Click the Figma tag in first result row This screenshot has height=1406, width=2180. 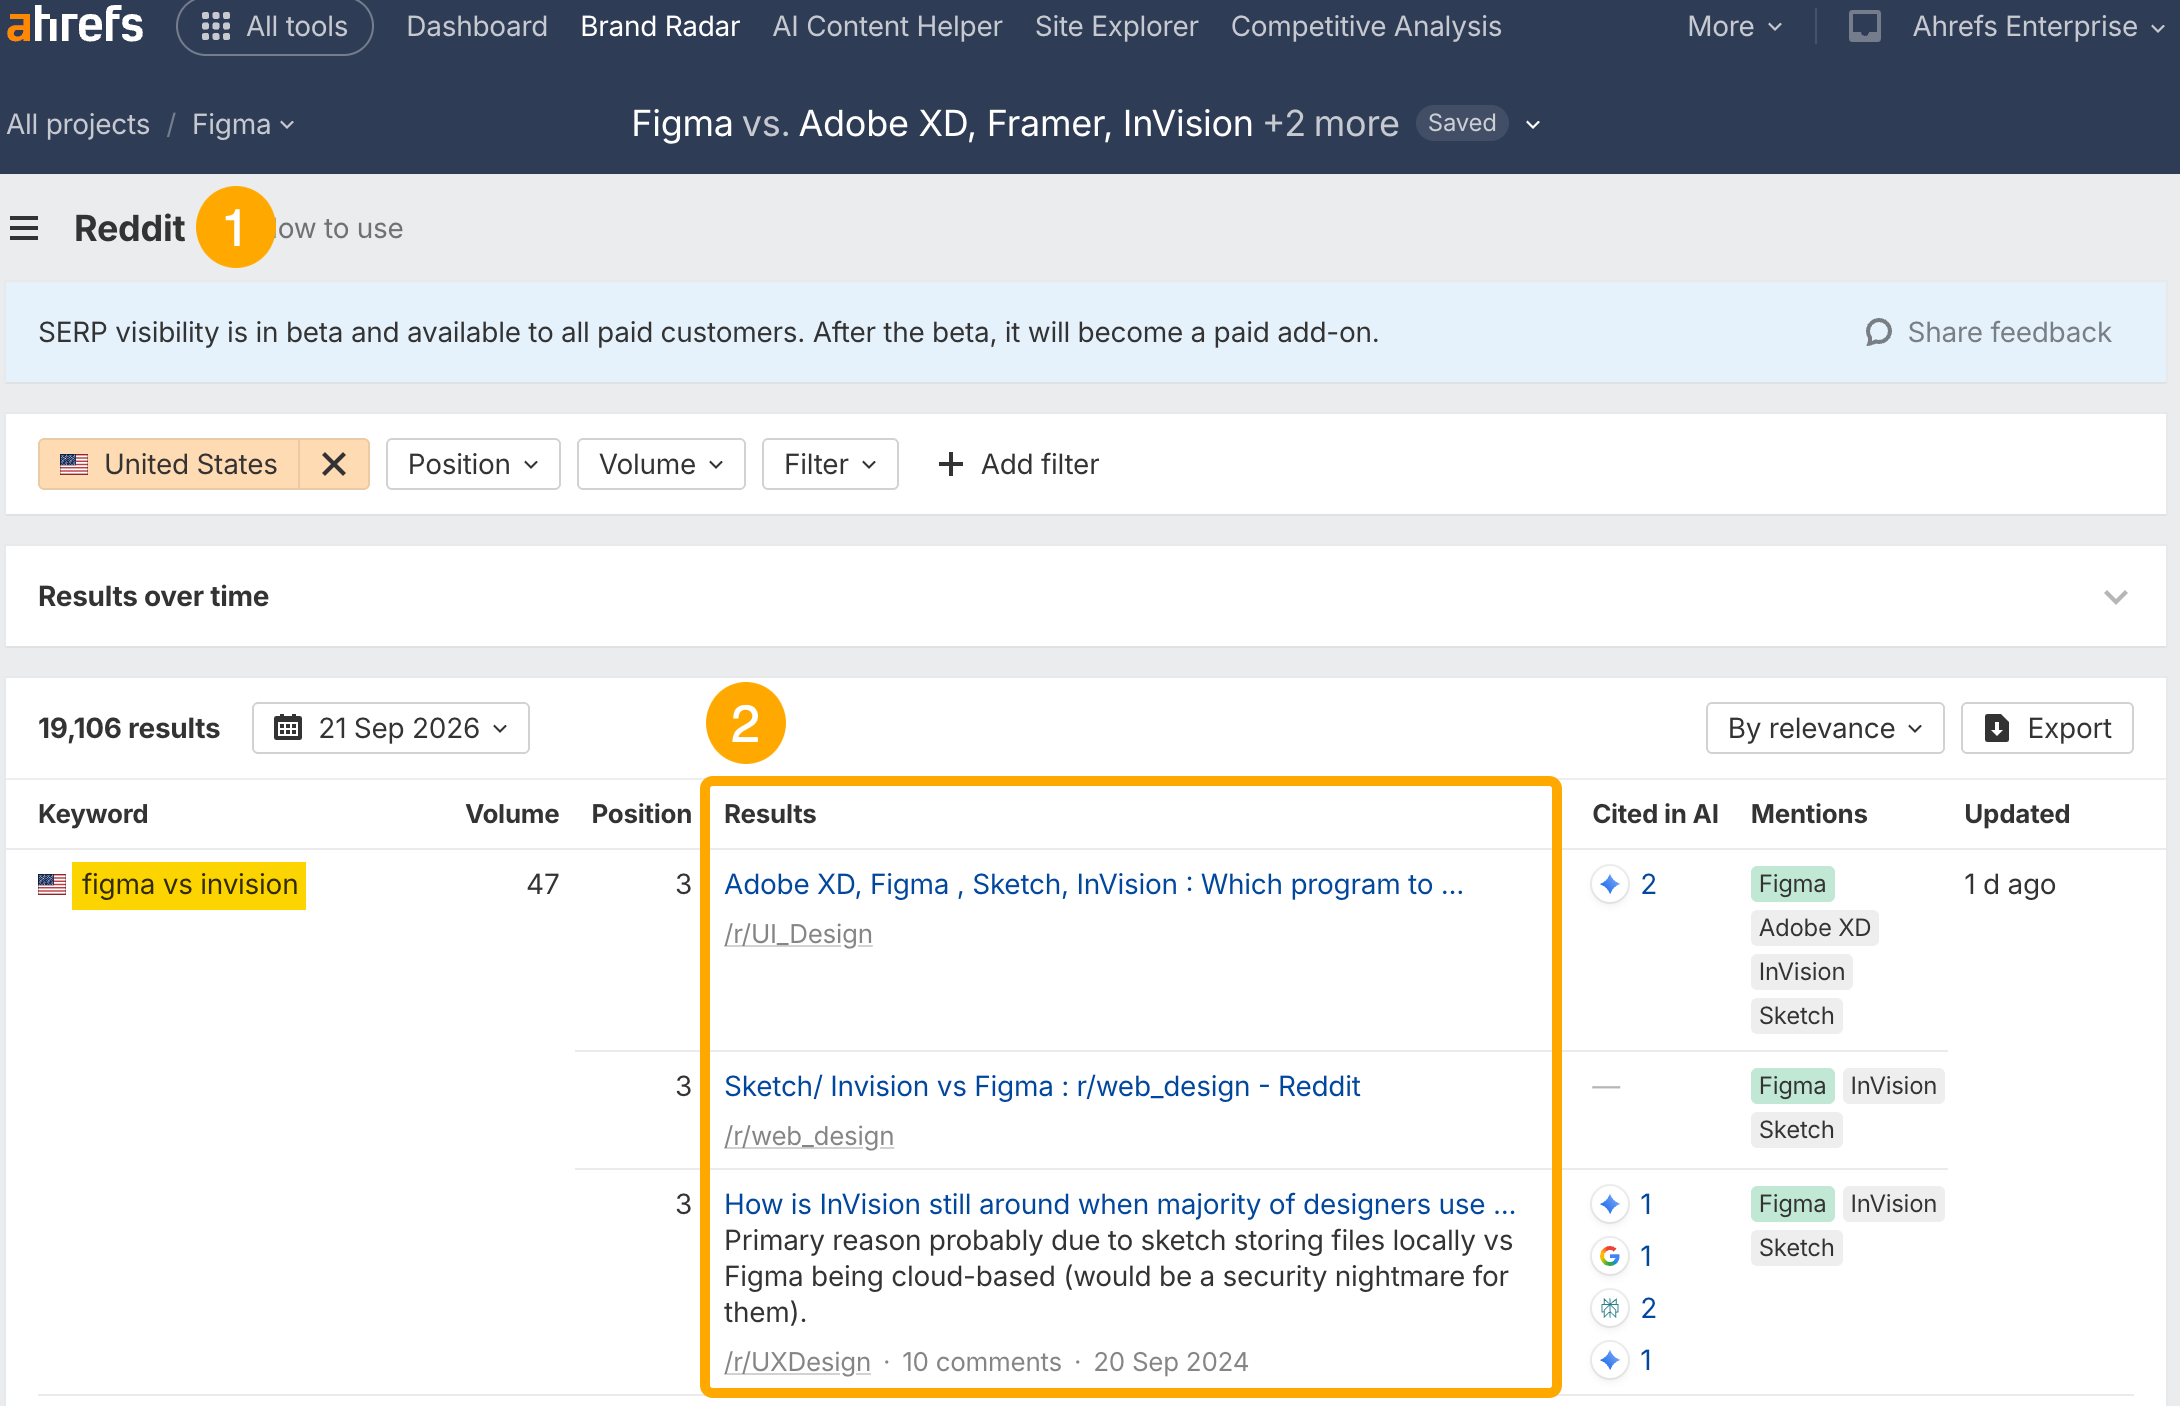pos(1792,884)
